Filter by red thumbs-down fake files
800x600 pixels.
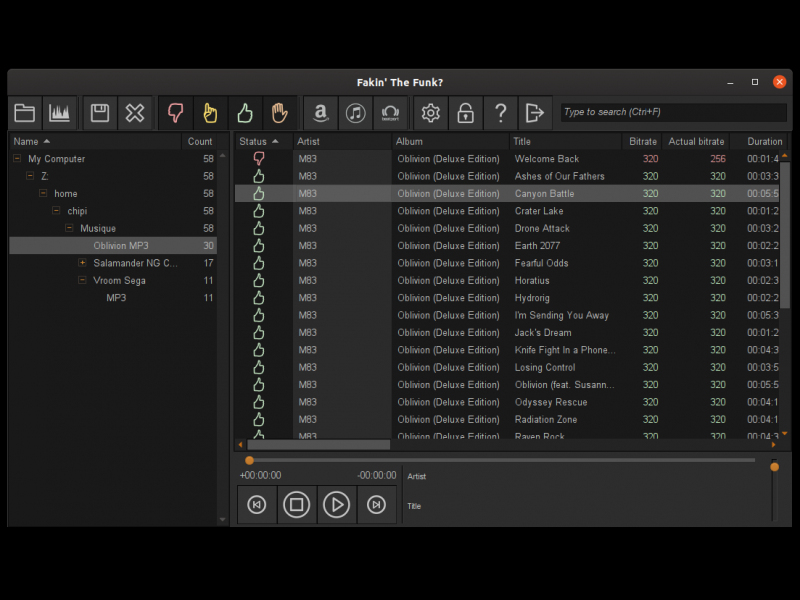(175, 113)
